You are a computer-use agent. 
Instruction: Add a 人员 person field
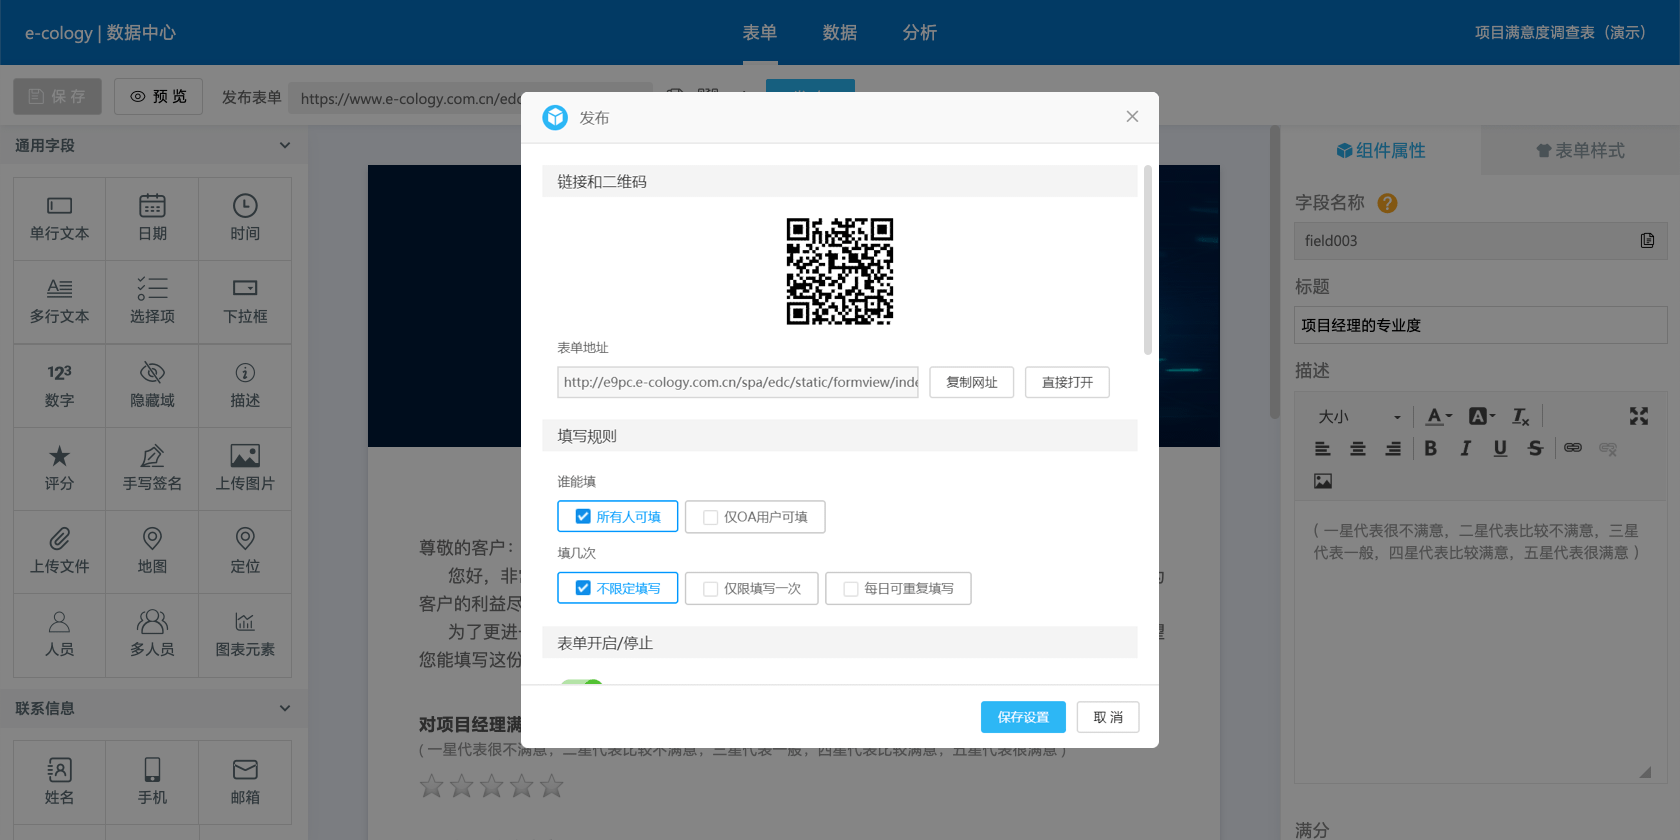click(59, 635)
